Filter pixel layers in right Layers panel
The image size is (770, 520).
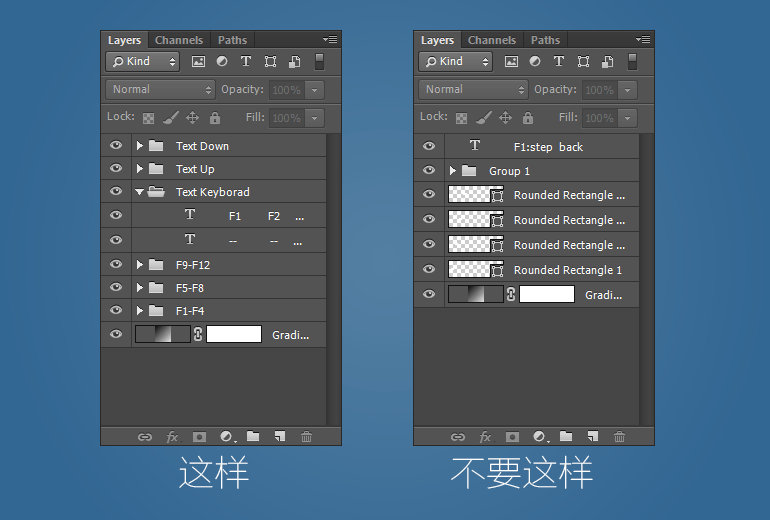tap(511, 61)
